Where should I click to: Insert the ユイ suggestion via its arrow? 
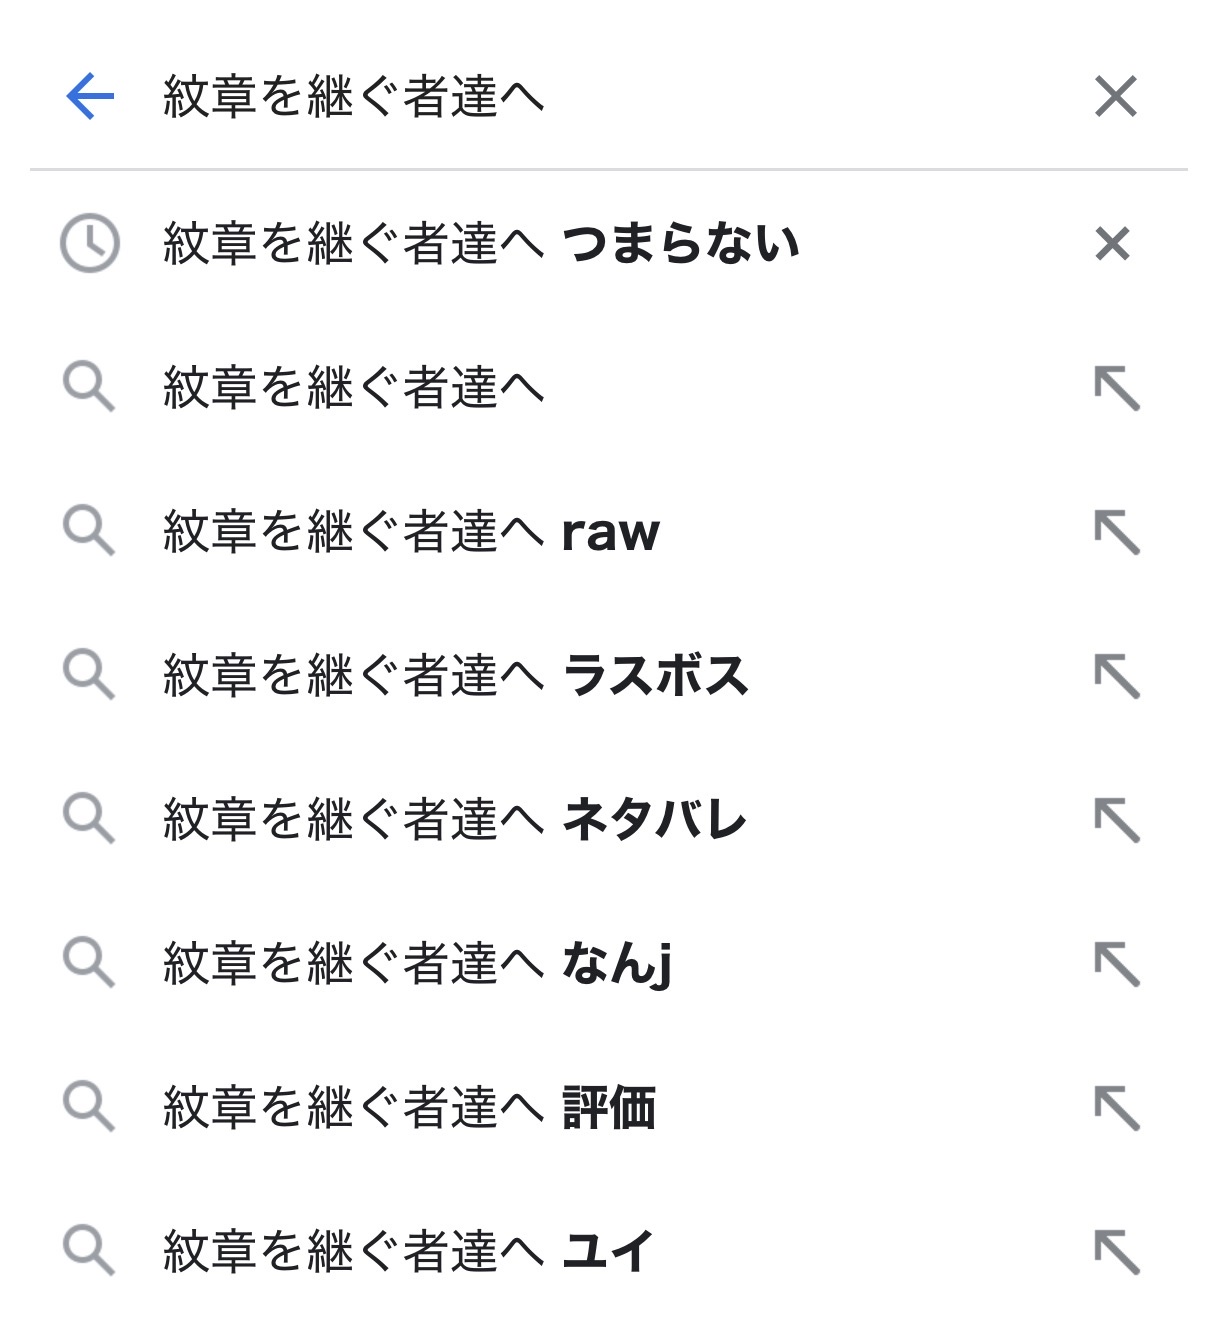(x=1117, y=1252)
